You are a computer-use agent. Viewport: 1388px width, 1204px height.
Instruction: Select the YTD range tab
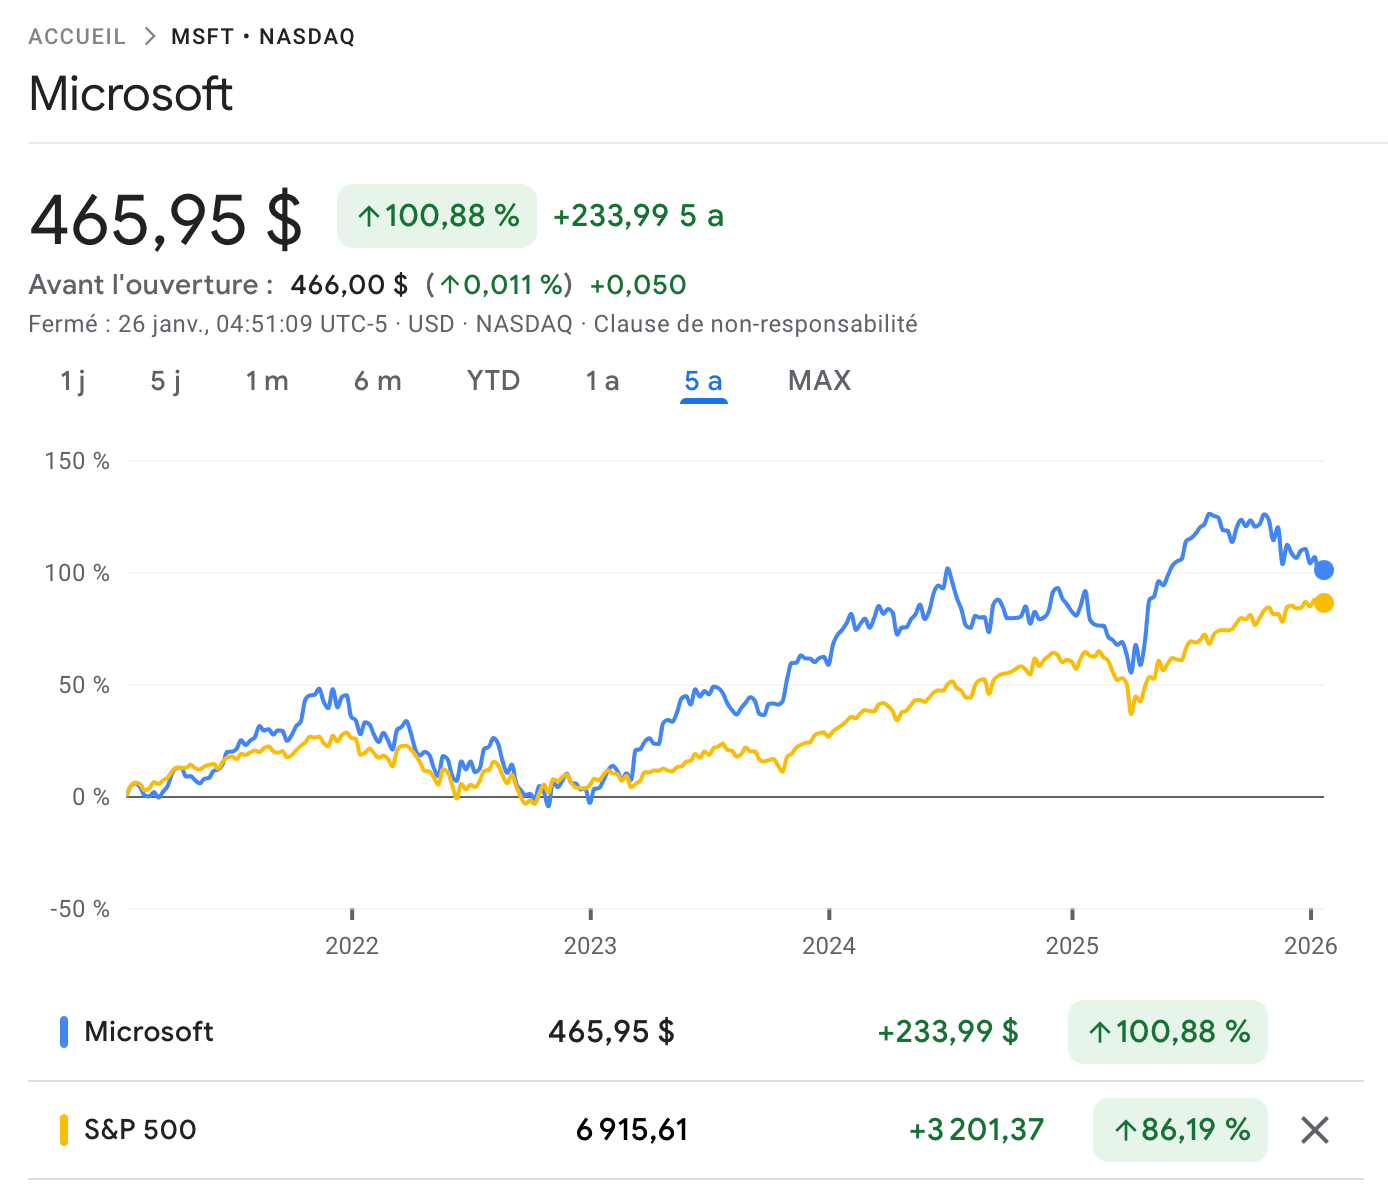click(x=493, y=381)
